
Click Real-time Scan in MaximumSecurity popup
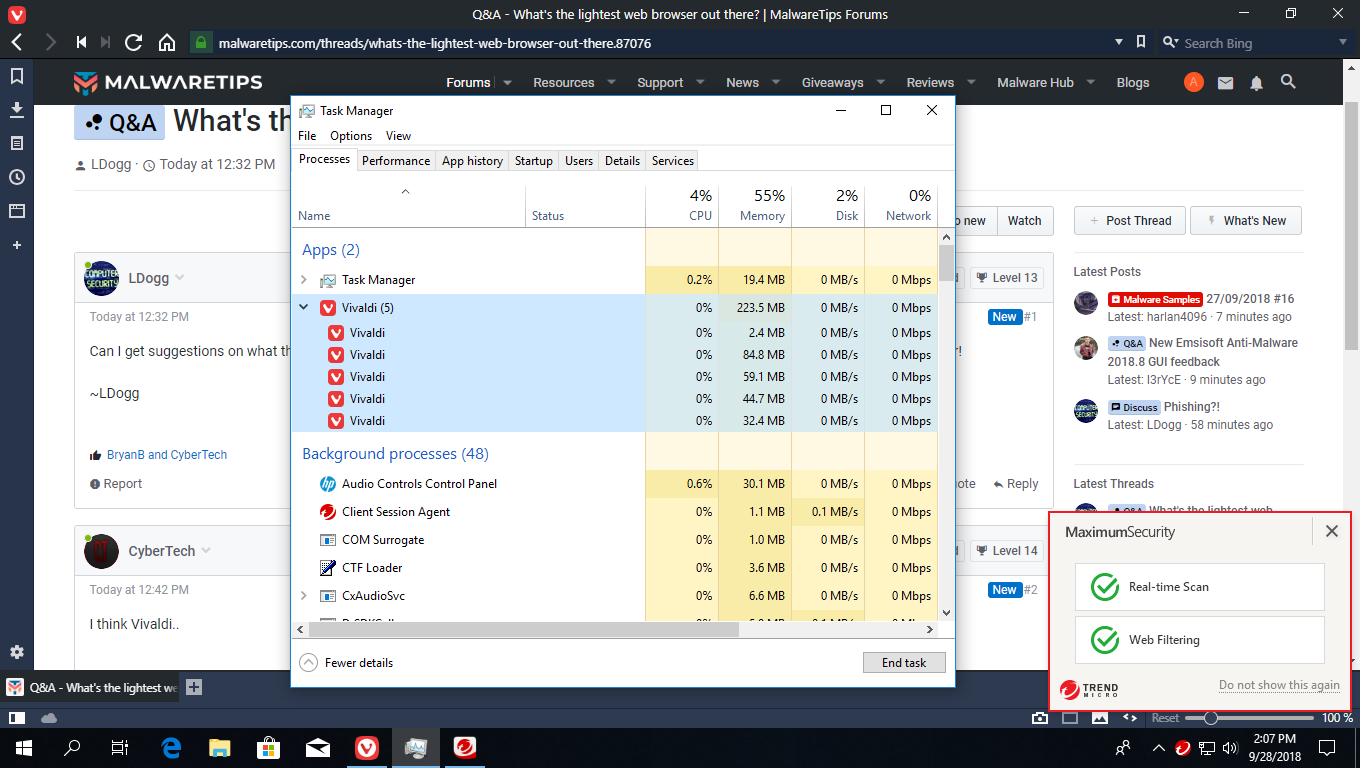click(x=1200, y=587)
